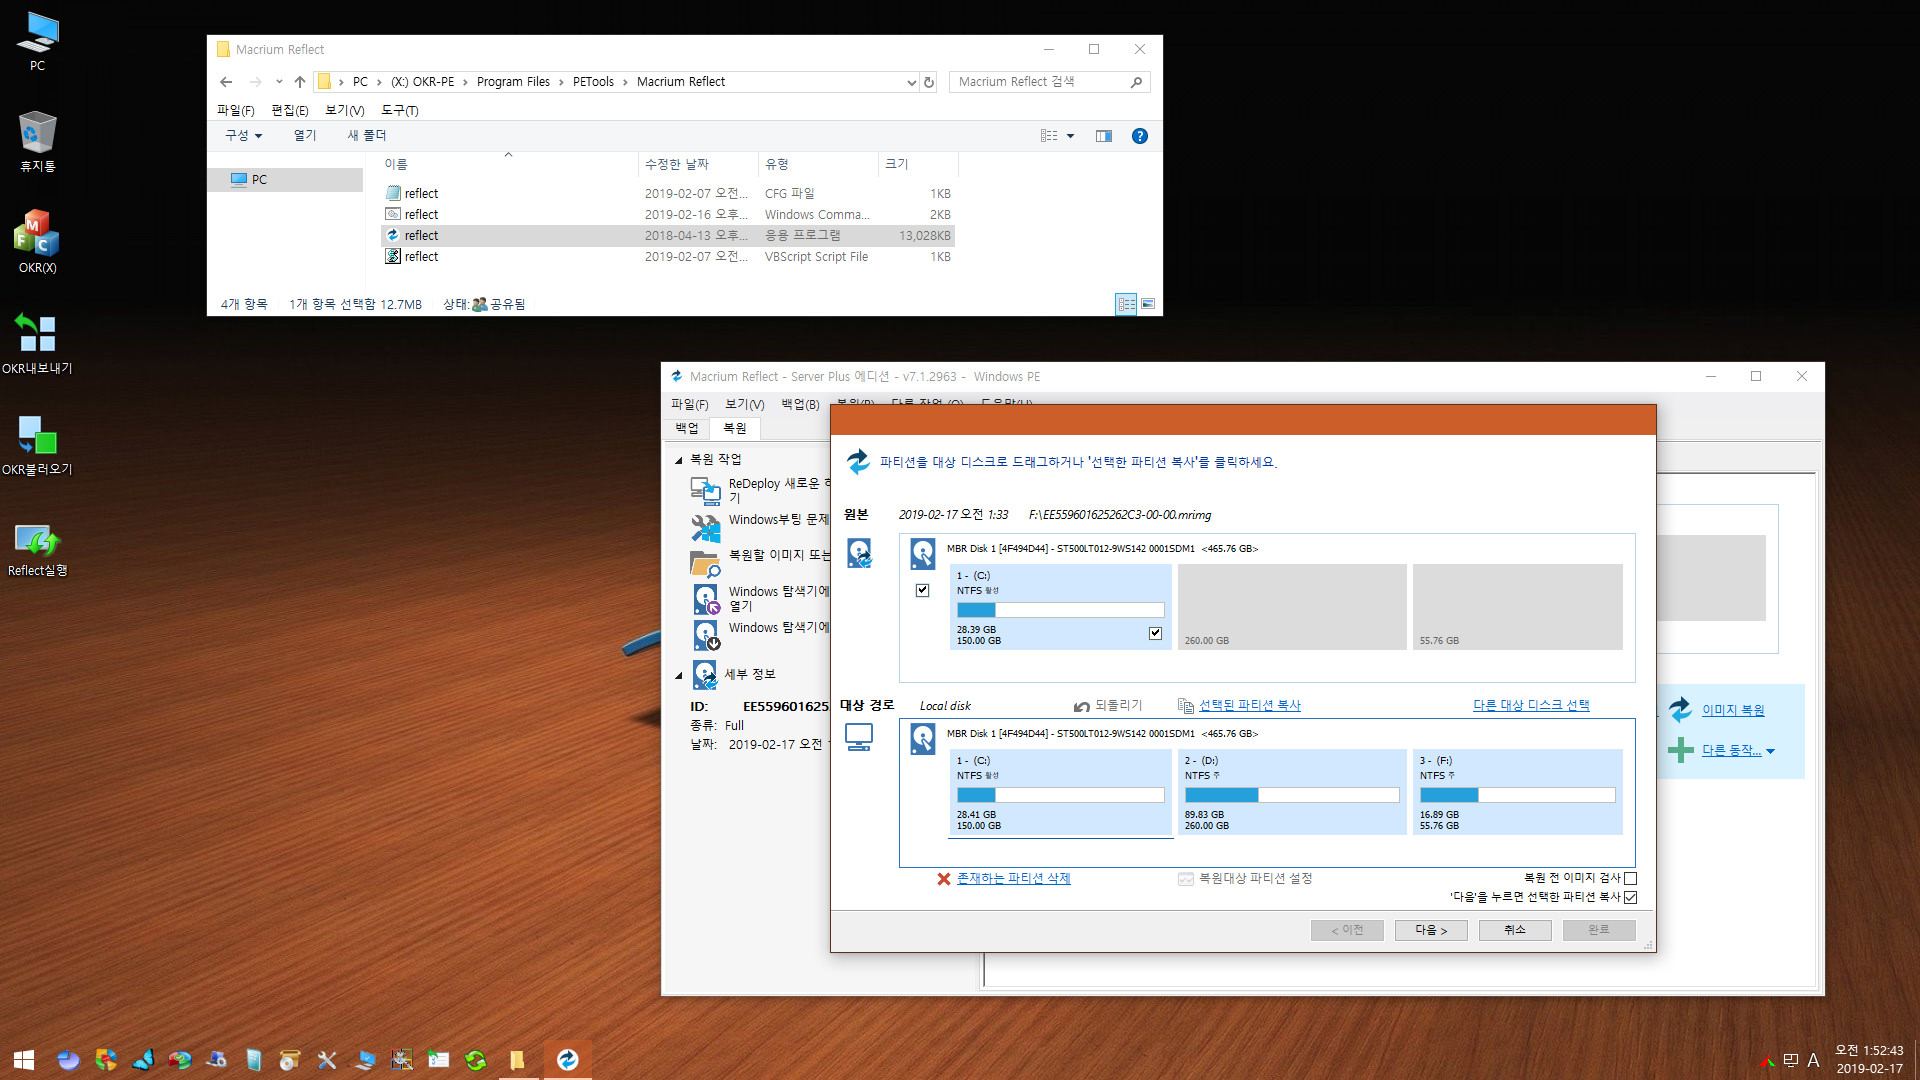Open Explorer view options dropdown arrow
The image size is (1920, 1080).
1070,136
